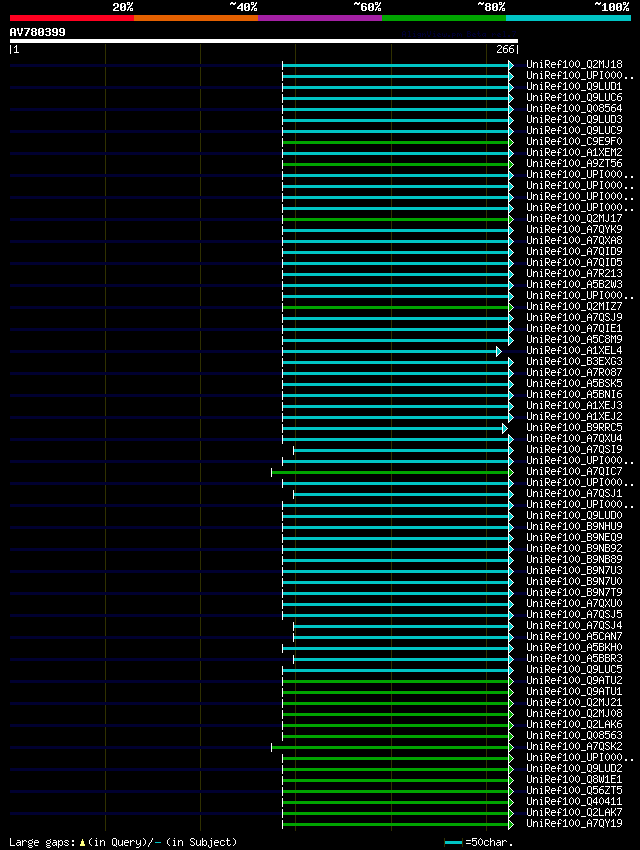The width and height of the screenshot is (640, 850).
Task: Click the query end position 266
Action: coord(505,49)
